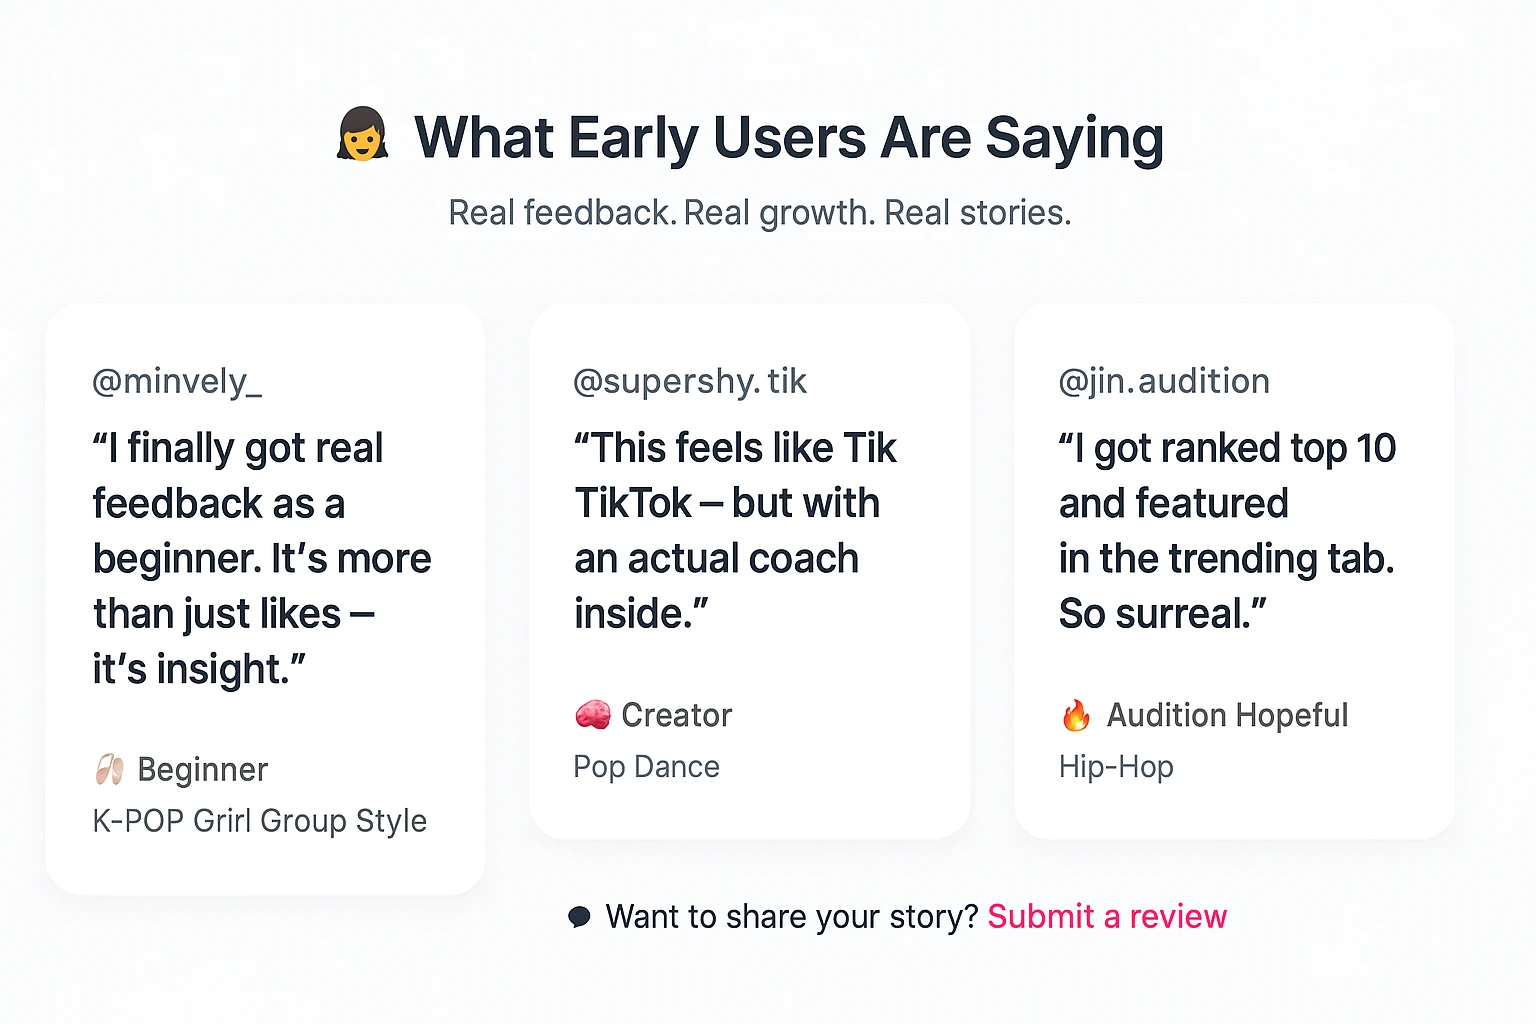Select the @minvely_ username
Viewport: 1536px width, 1024px height.
tap(177, 382)
